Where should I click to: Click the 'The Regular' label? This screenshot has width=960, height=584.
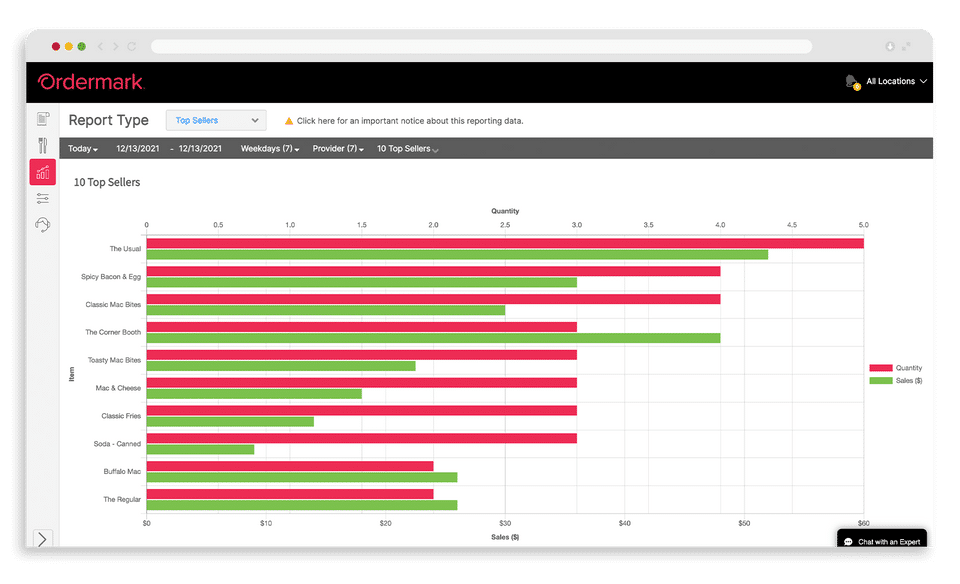tap(122, 500)
